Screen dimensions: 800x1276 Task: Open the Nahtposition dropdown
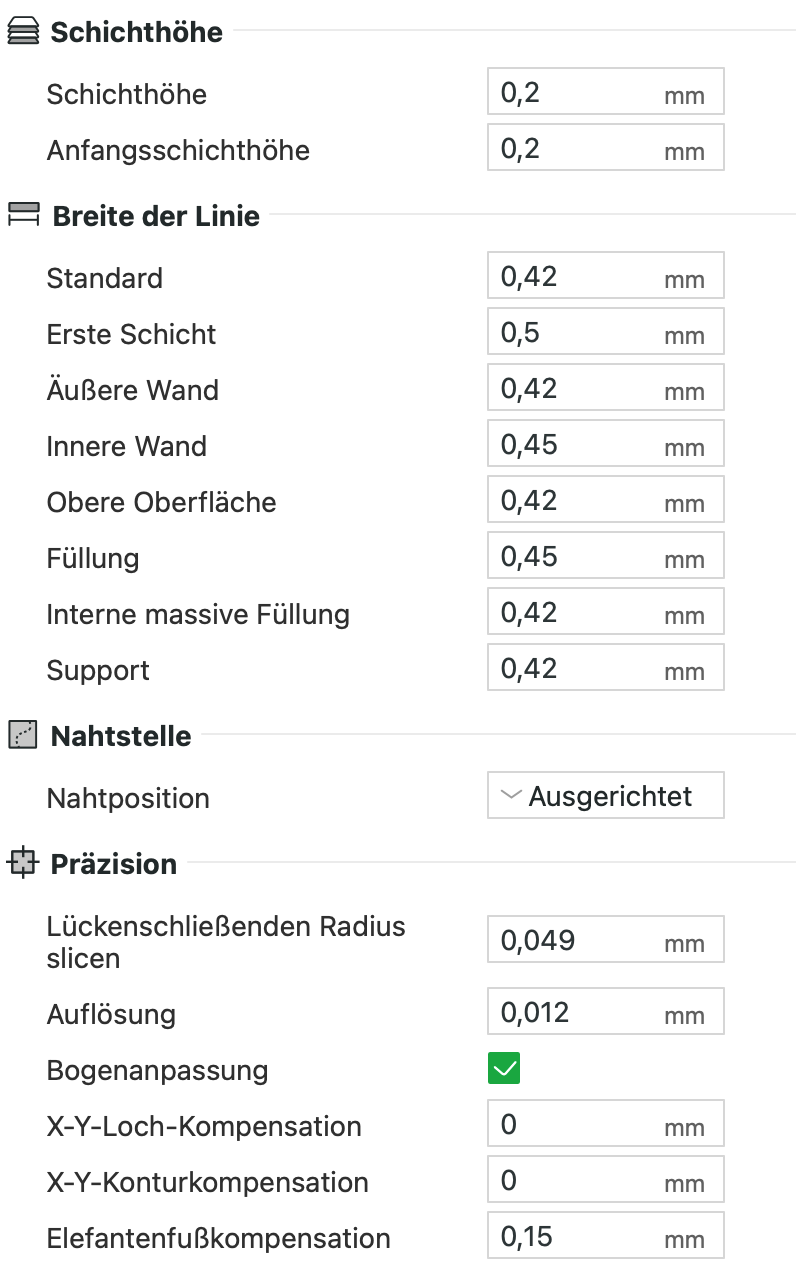point(606,796)
